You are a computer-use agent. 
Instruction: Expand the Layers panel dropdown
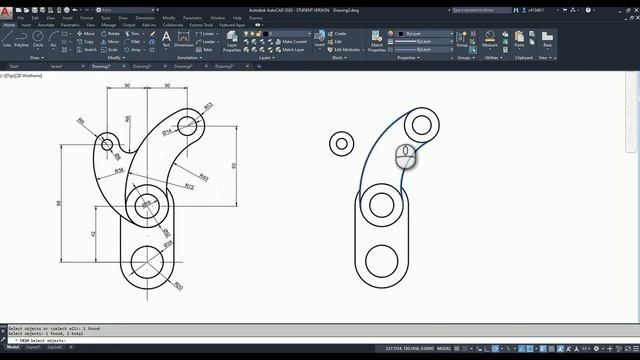267,58
